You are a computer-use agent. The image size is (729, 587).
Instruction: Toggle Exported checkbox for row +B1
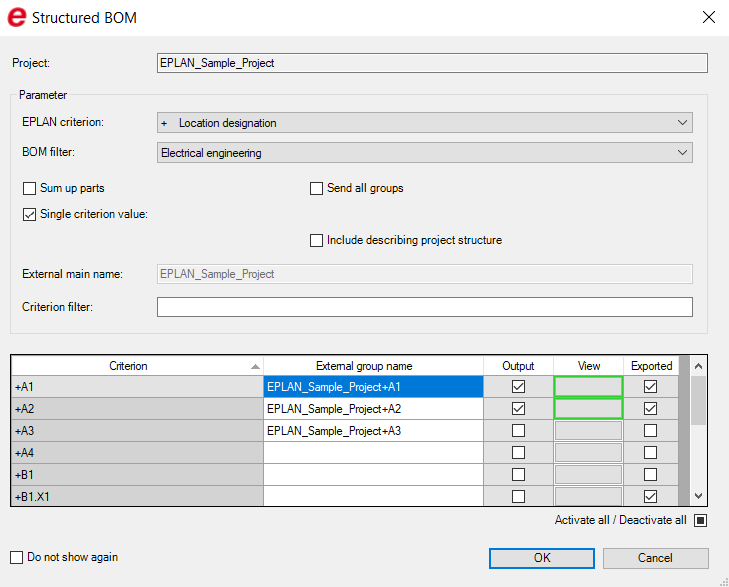point(650,475)
